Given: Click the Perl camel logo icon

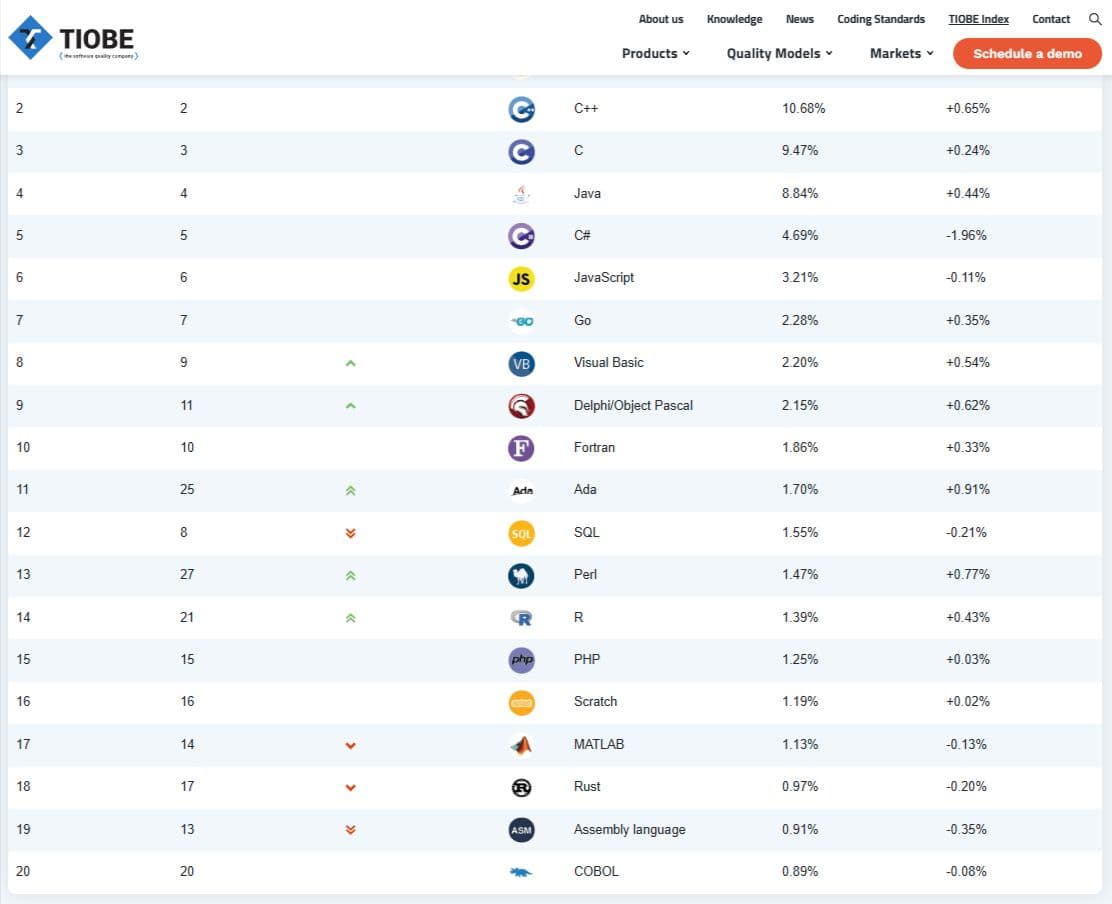Looking at the screenshot, I should 521,575.
